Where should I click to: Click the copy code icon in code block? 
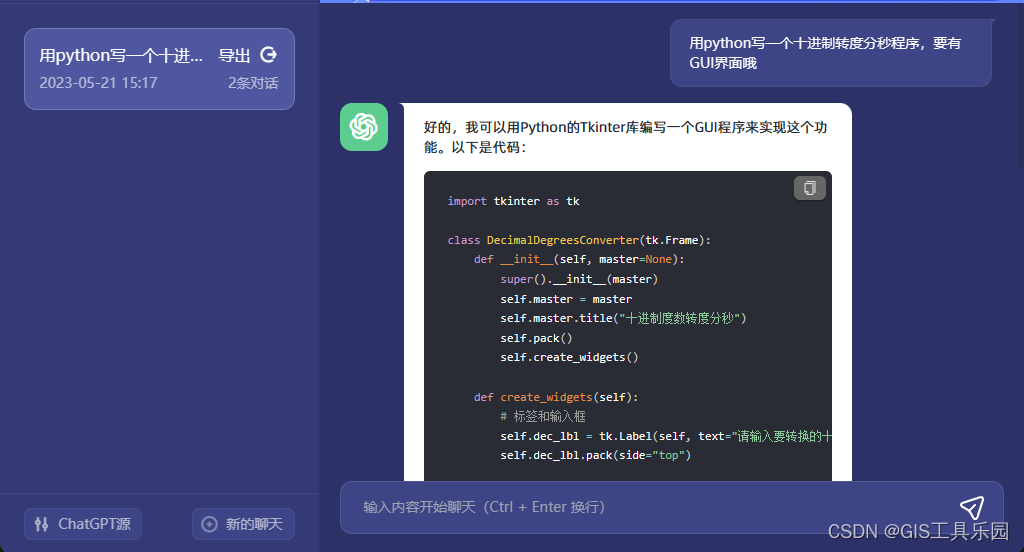pos(810,188)
